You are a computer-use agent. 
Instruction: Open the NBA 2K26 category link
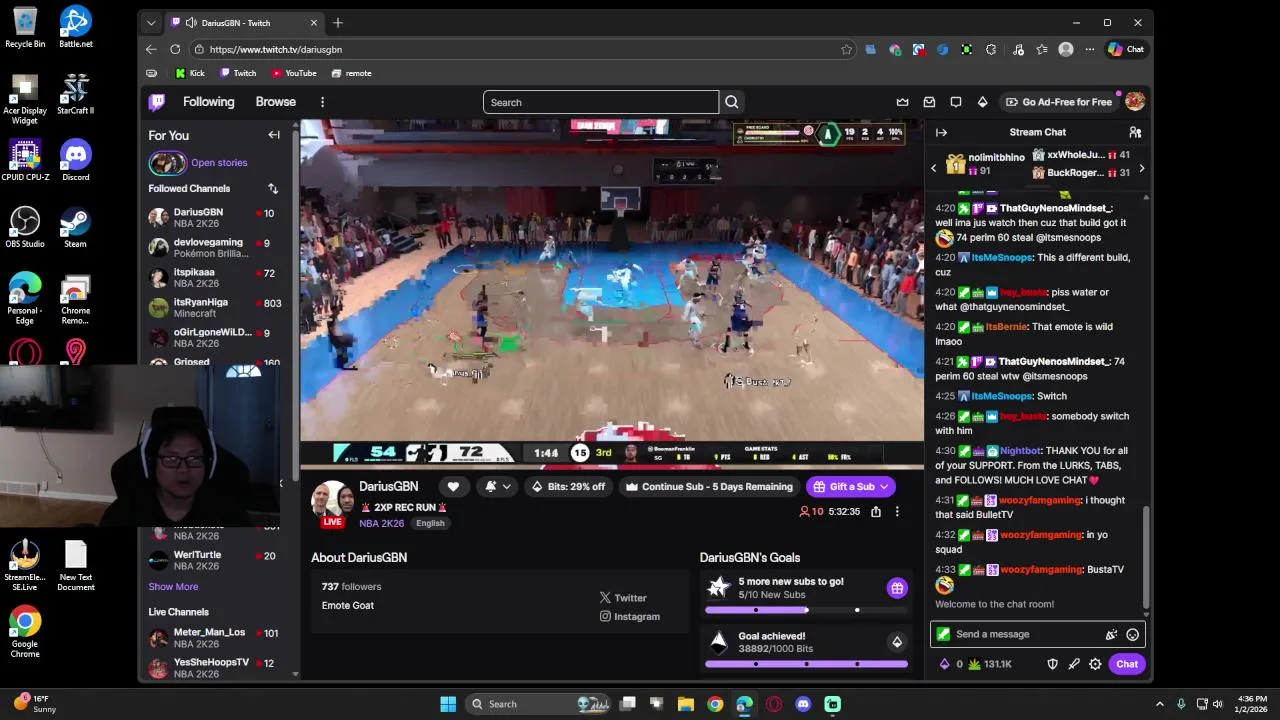point(381,523)
